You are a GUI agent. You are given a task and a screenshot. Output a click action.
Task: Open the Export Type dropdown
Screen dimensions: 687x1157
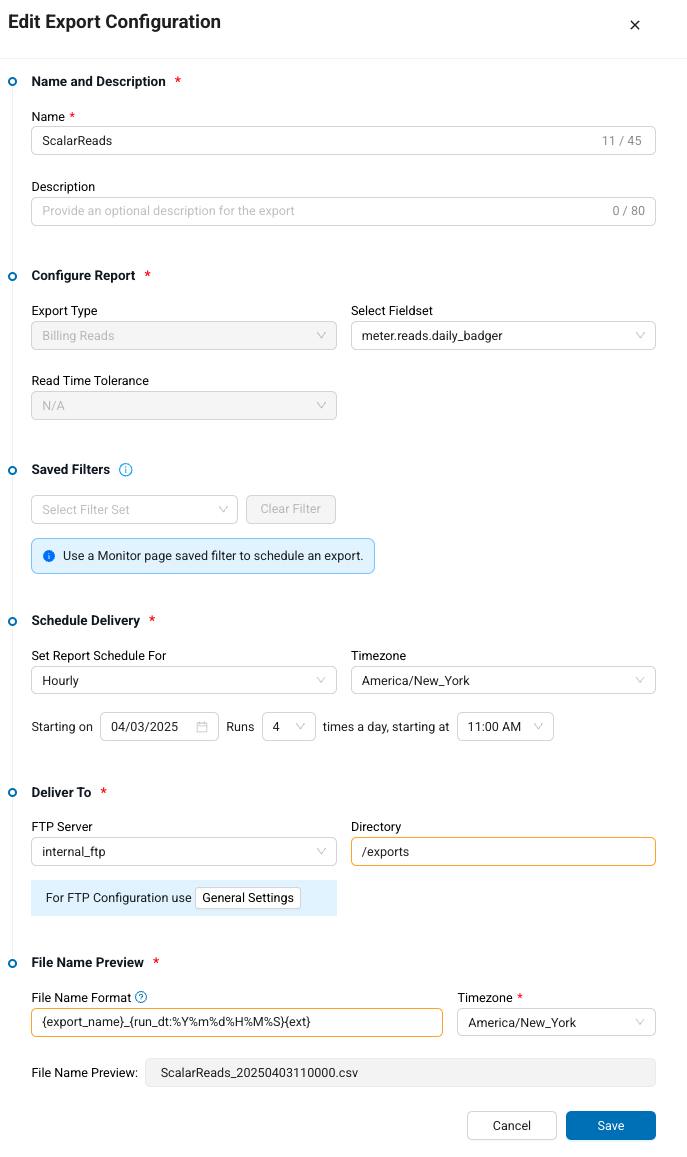pos(184,336)
